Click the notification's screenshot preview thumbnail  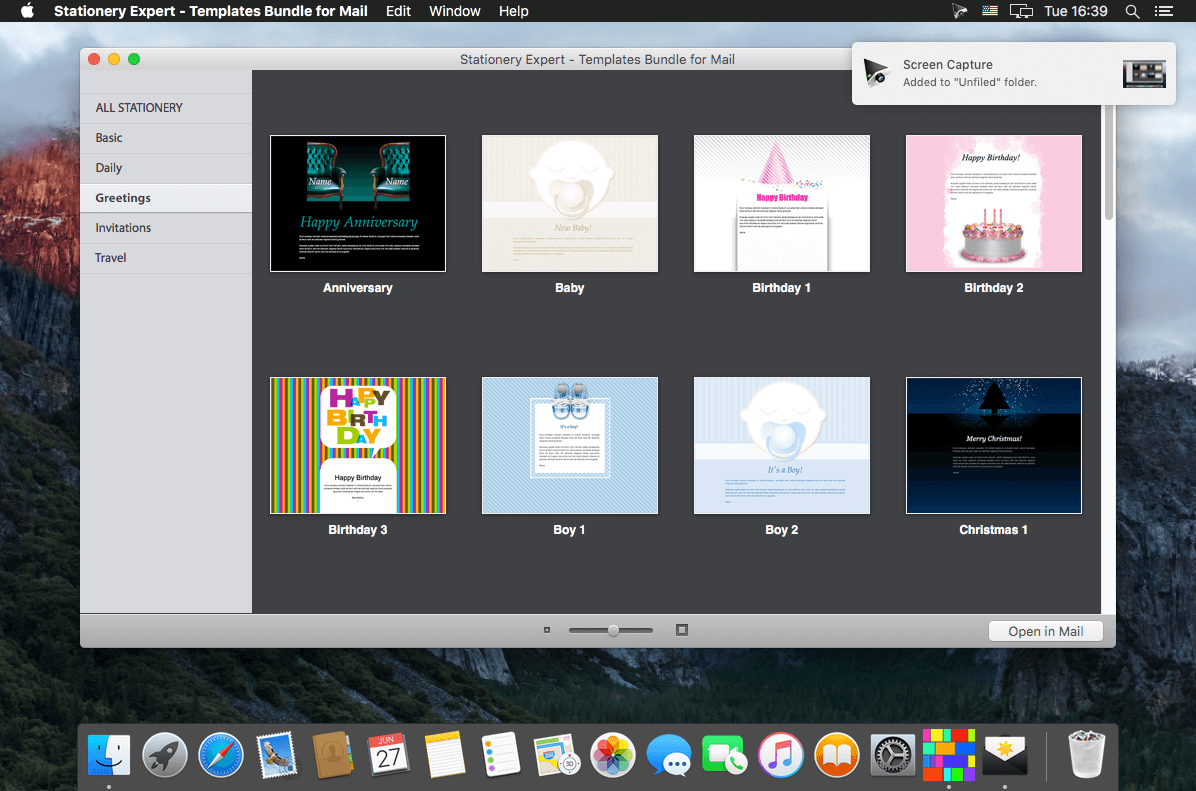click(x=1144, y=73)
